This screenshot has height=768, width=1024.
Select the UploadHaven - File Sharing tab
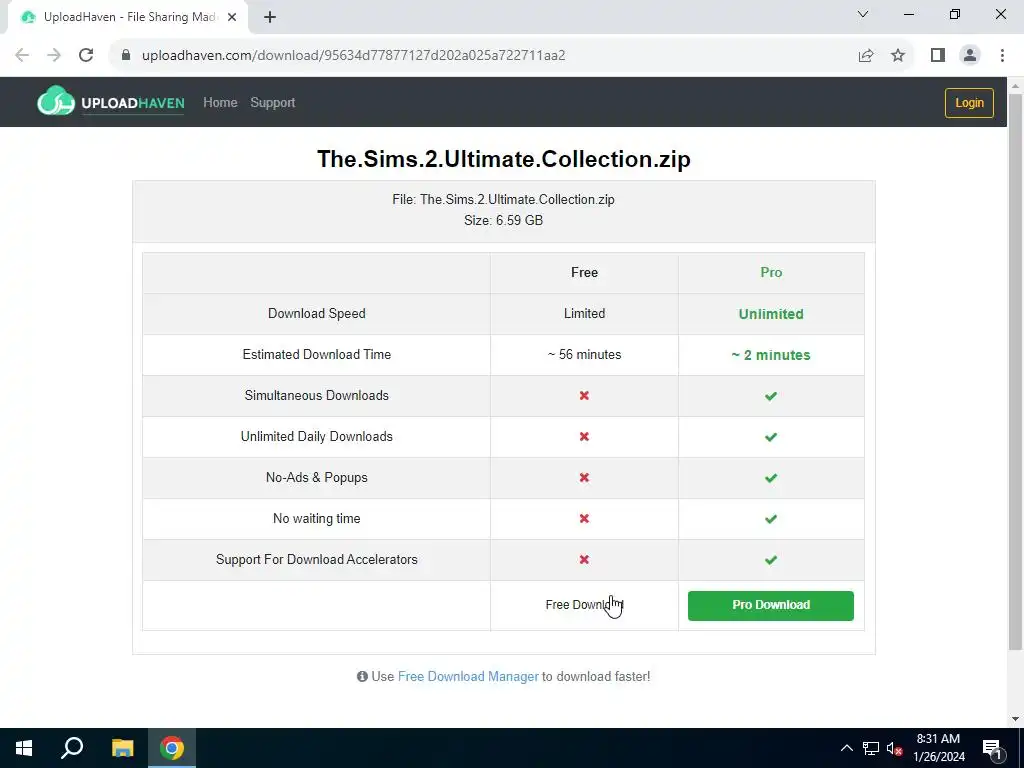tap(129, 18)
